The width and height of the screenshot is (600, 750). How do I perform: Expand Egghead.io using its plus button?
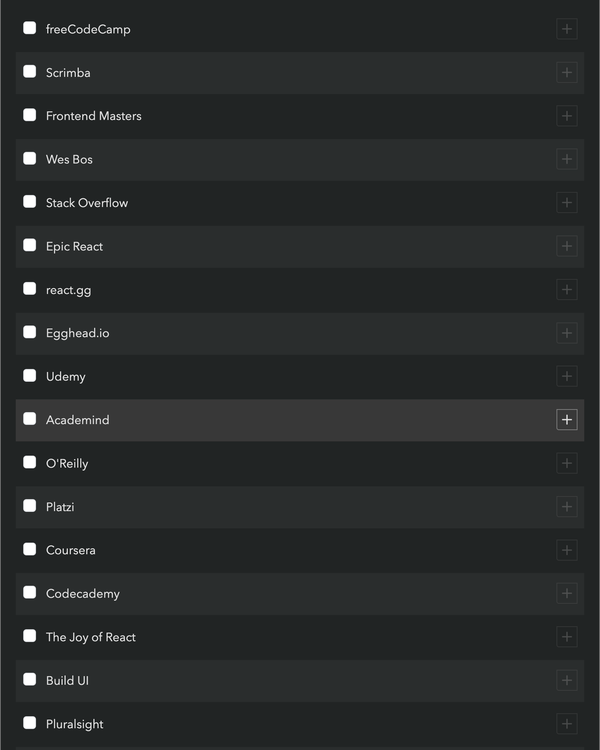pos(566,333)
